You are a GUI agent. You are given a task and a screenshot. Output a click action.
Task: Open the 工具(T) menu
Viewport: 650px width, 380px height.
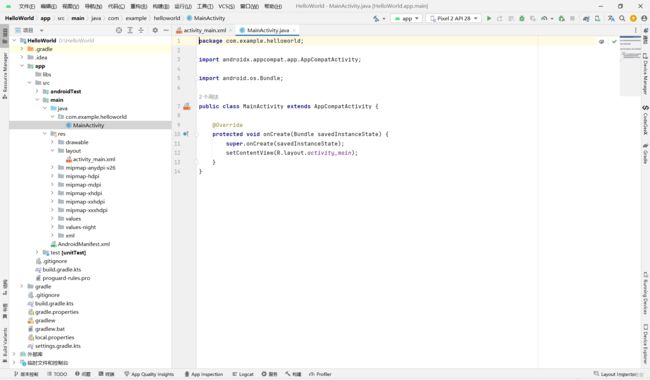click(205, 6)
